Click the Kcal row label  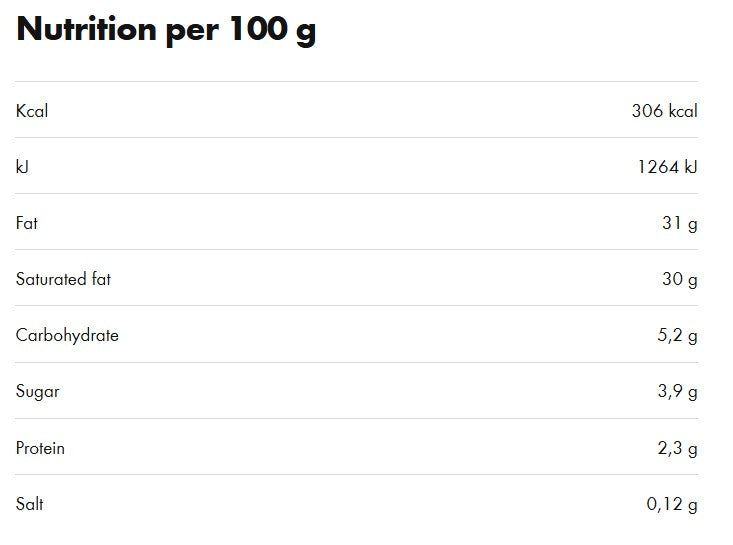coord(32,111)
